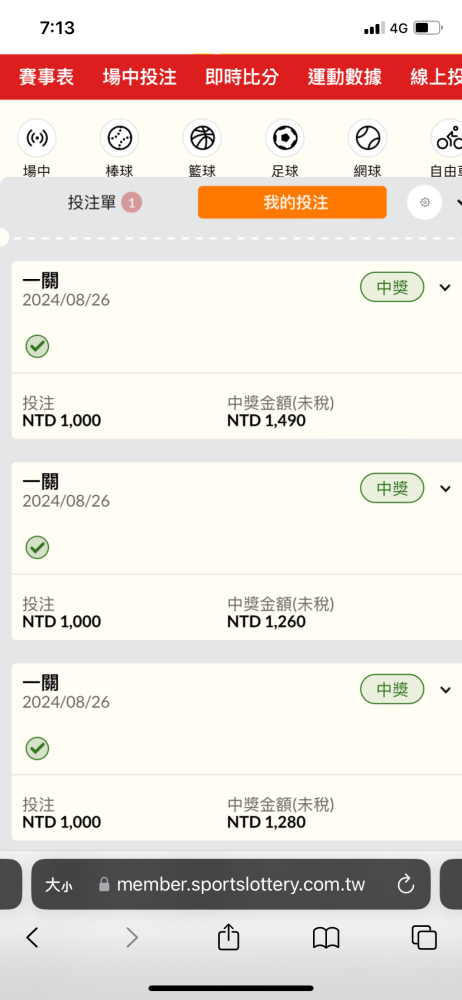Go back with Safari back arrow
This screenshot has height=1000, width=462.
click(32, 937)
